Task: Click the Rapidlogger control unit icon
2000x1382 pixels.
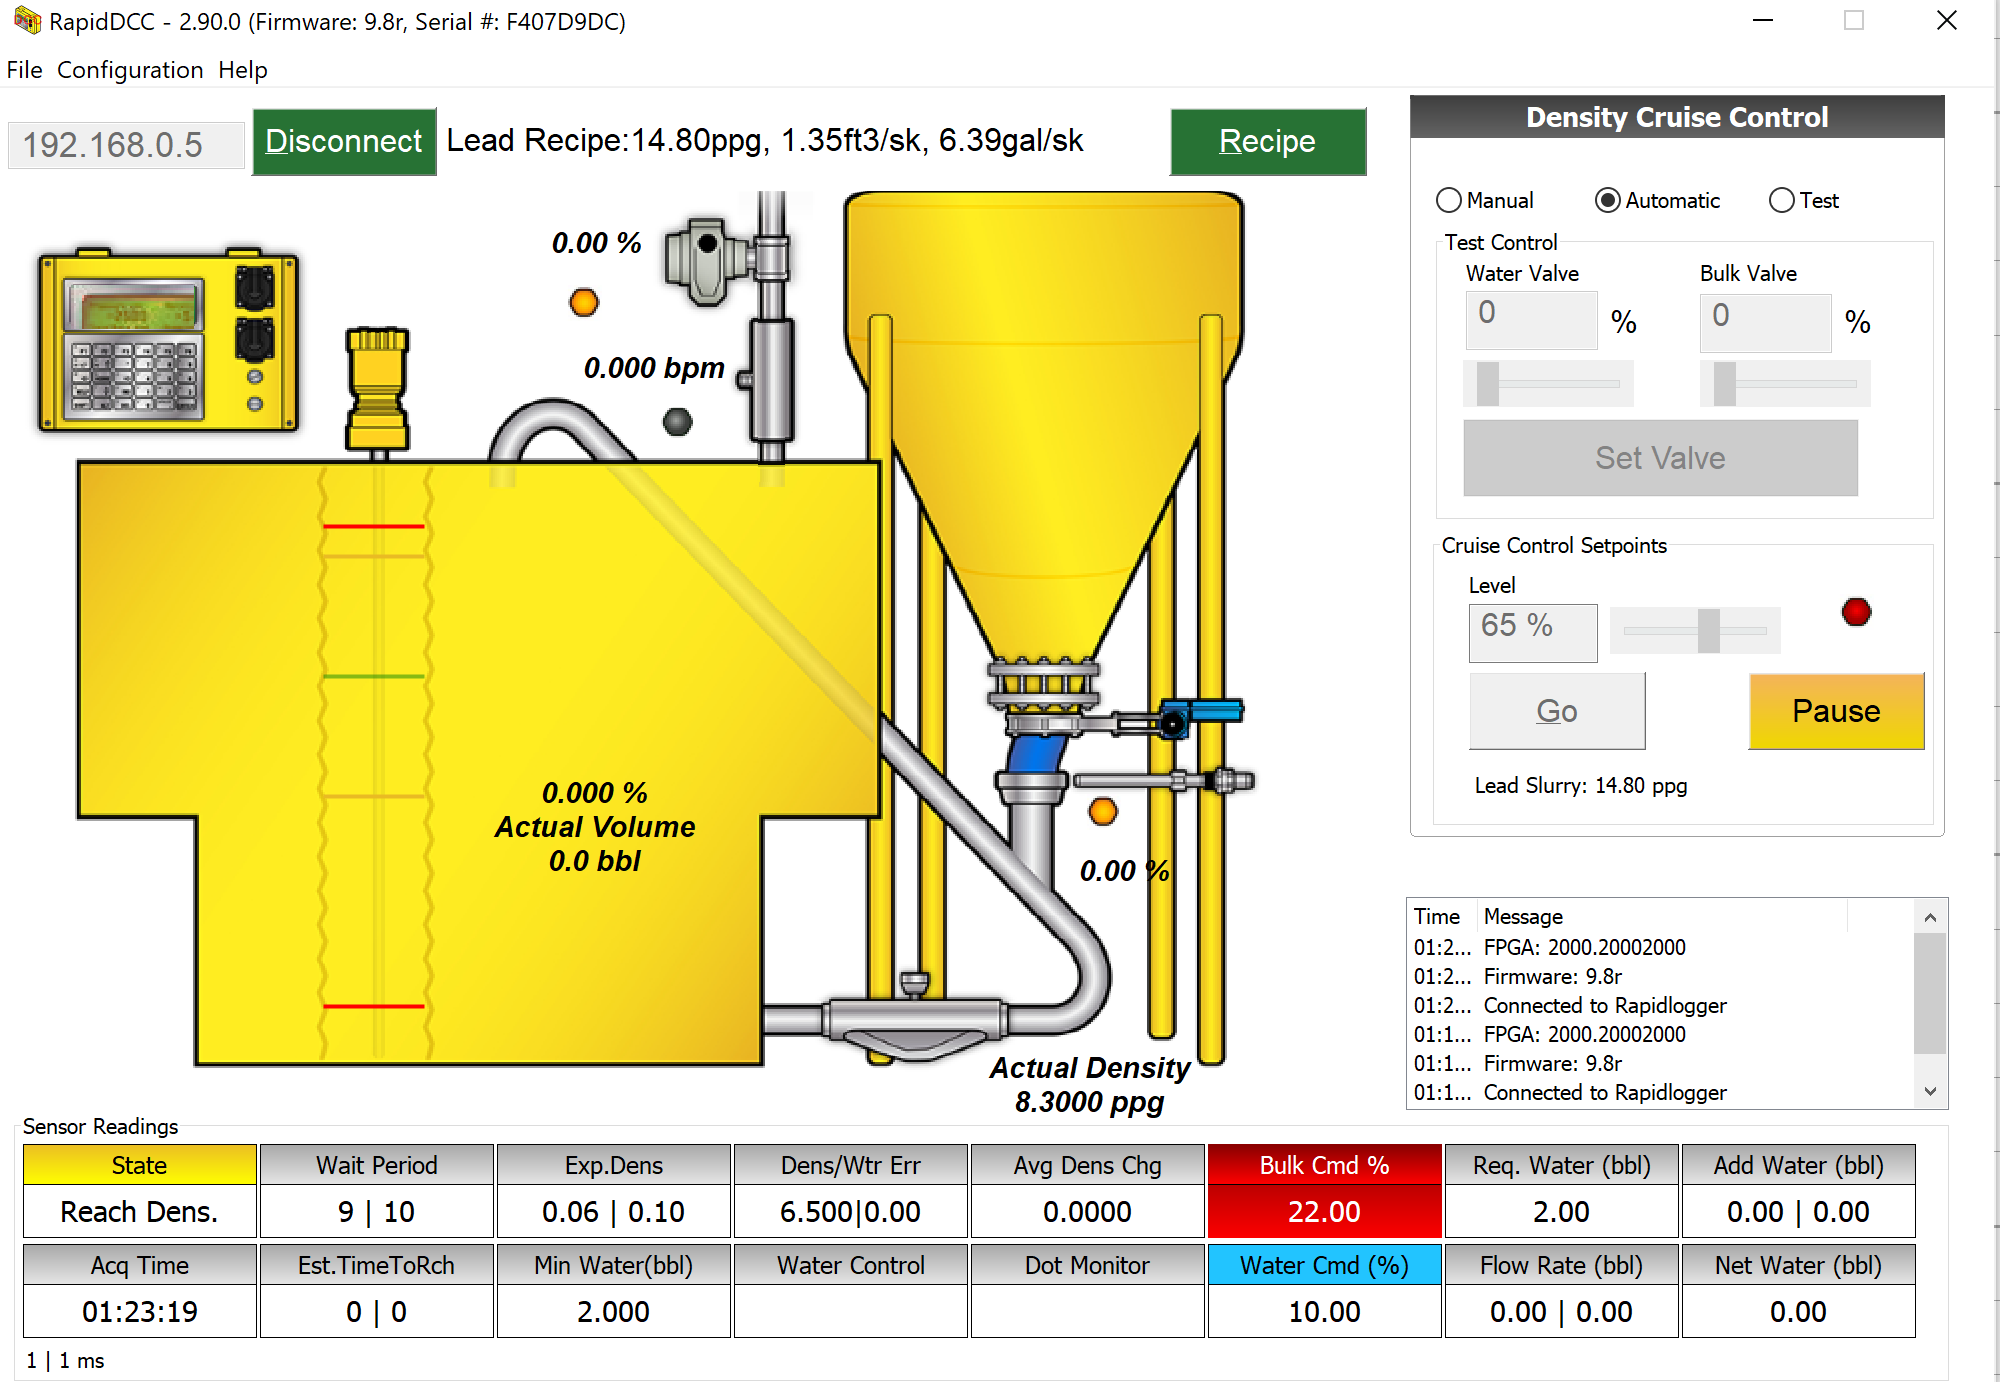Action: point(168,340)
